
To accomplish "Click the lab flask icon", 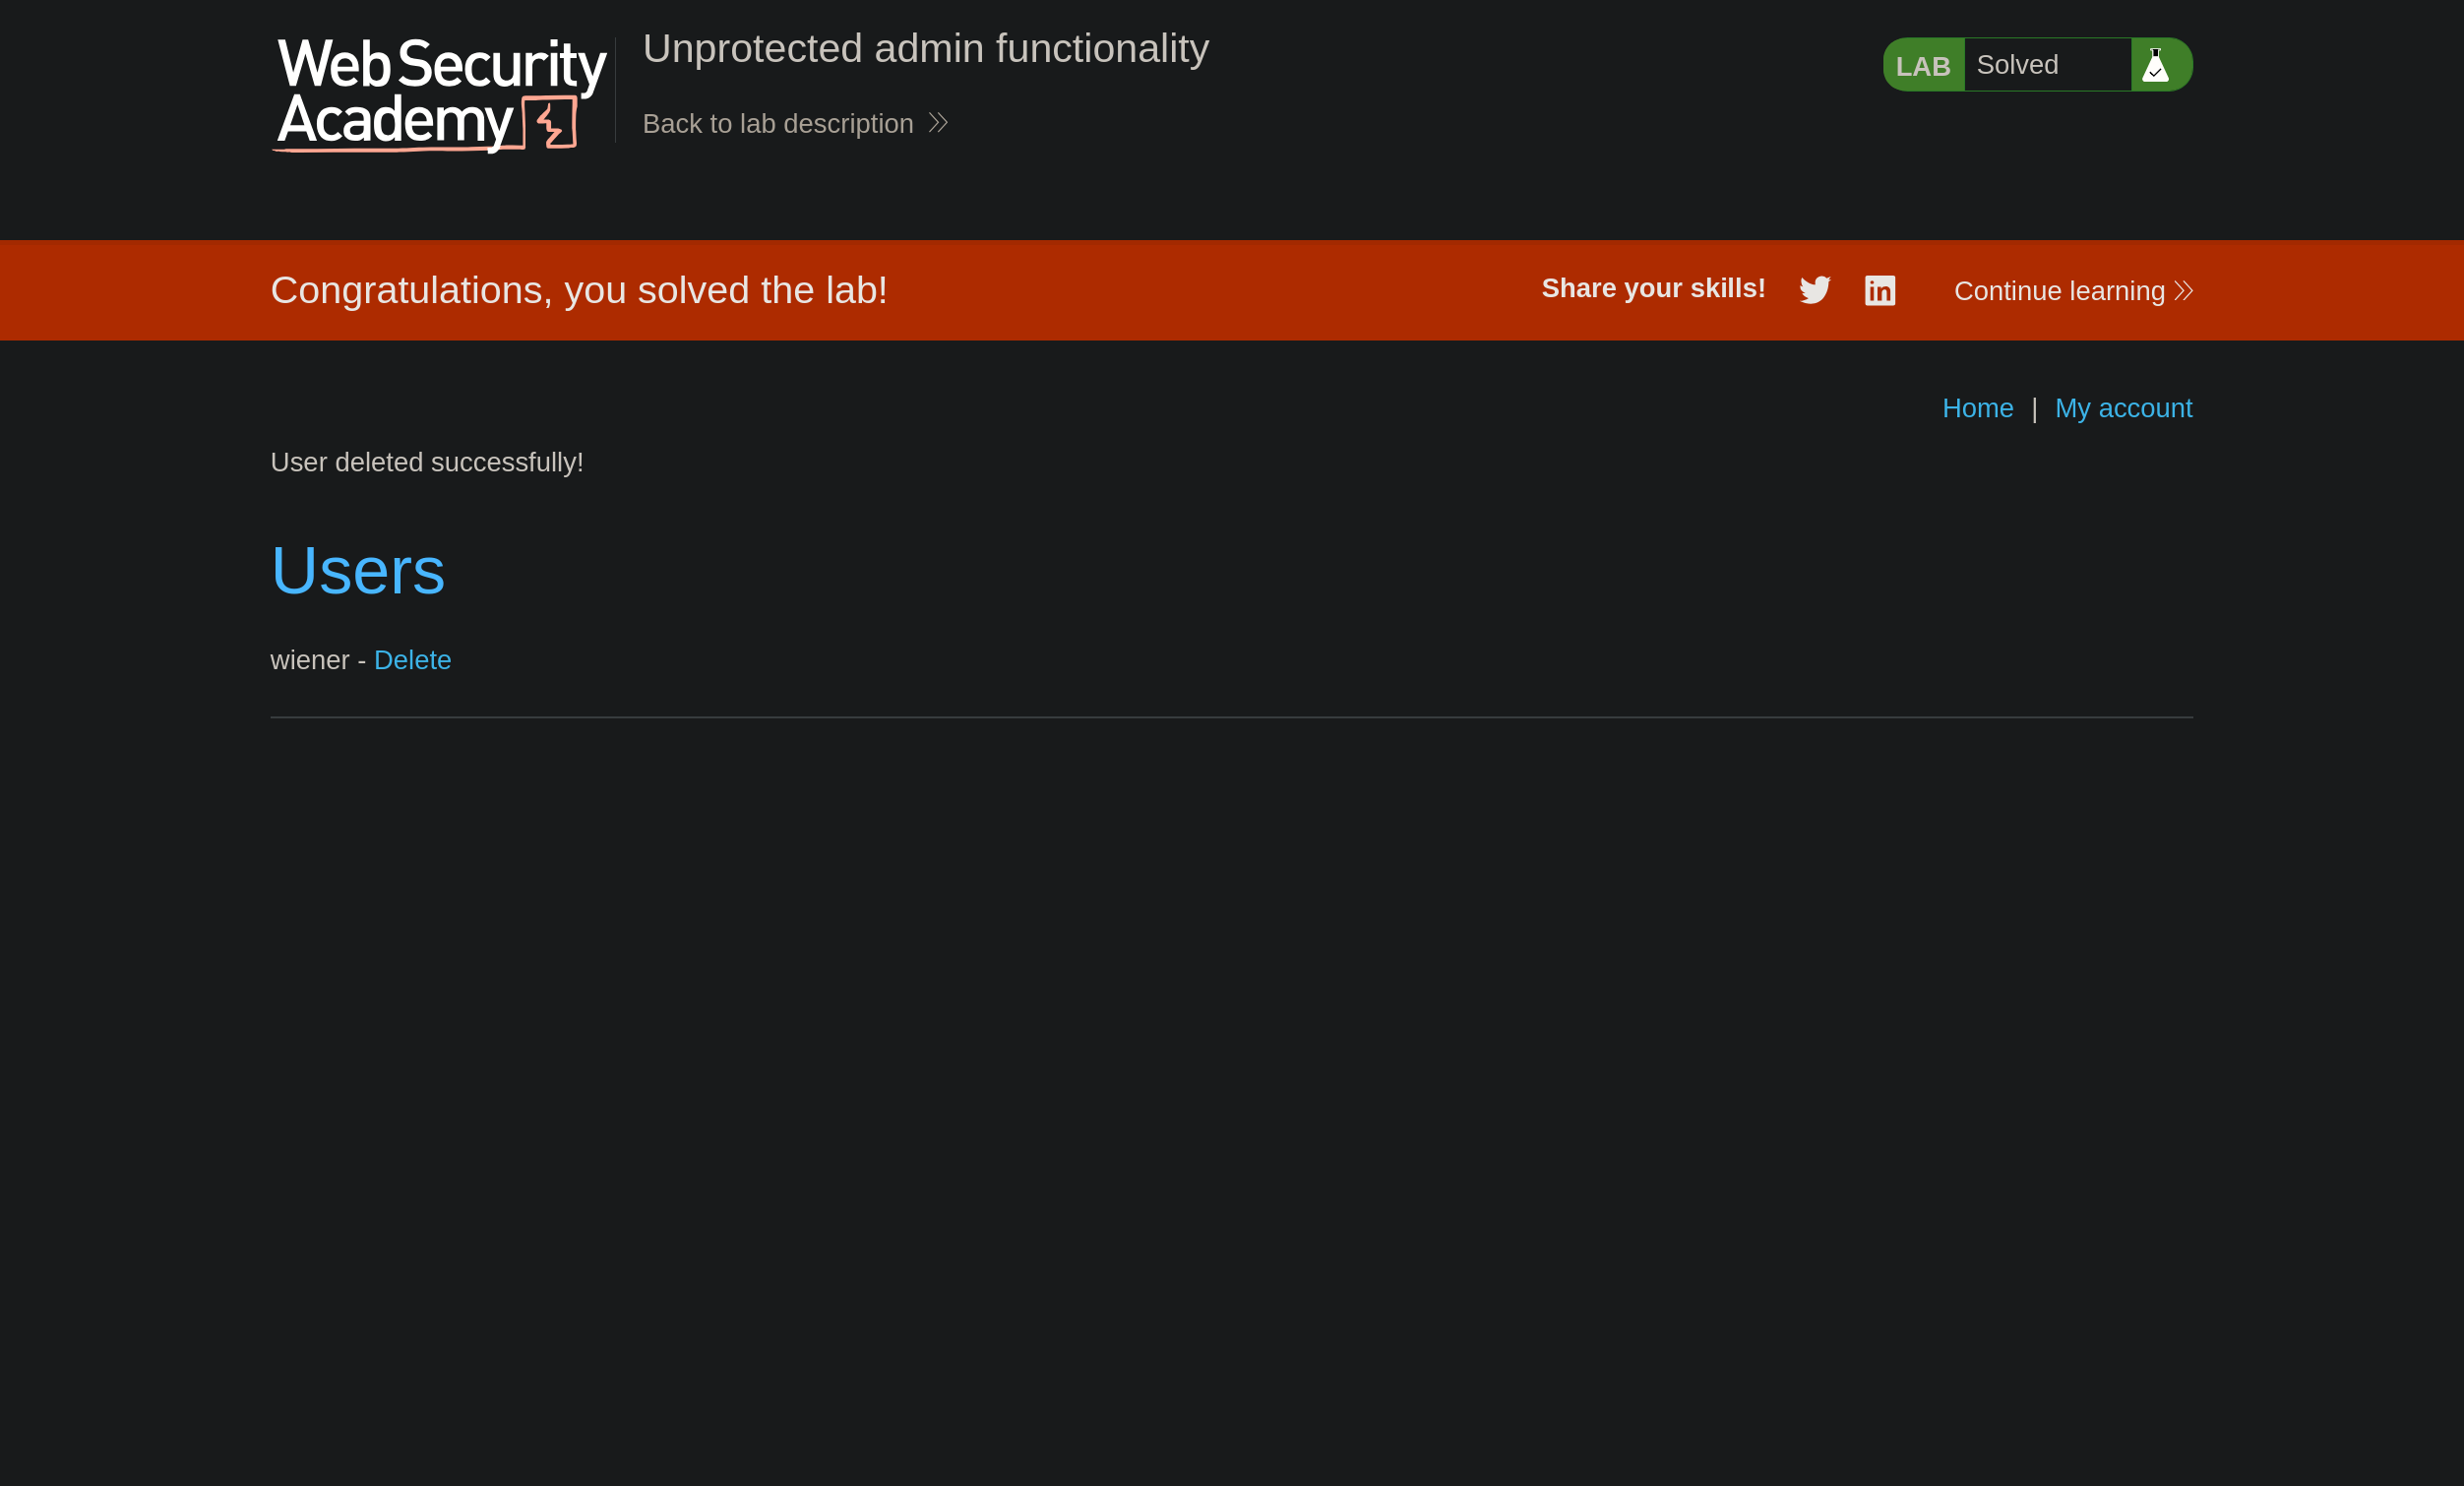I will coord(2155,65).
